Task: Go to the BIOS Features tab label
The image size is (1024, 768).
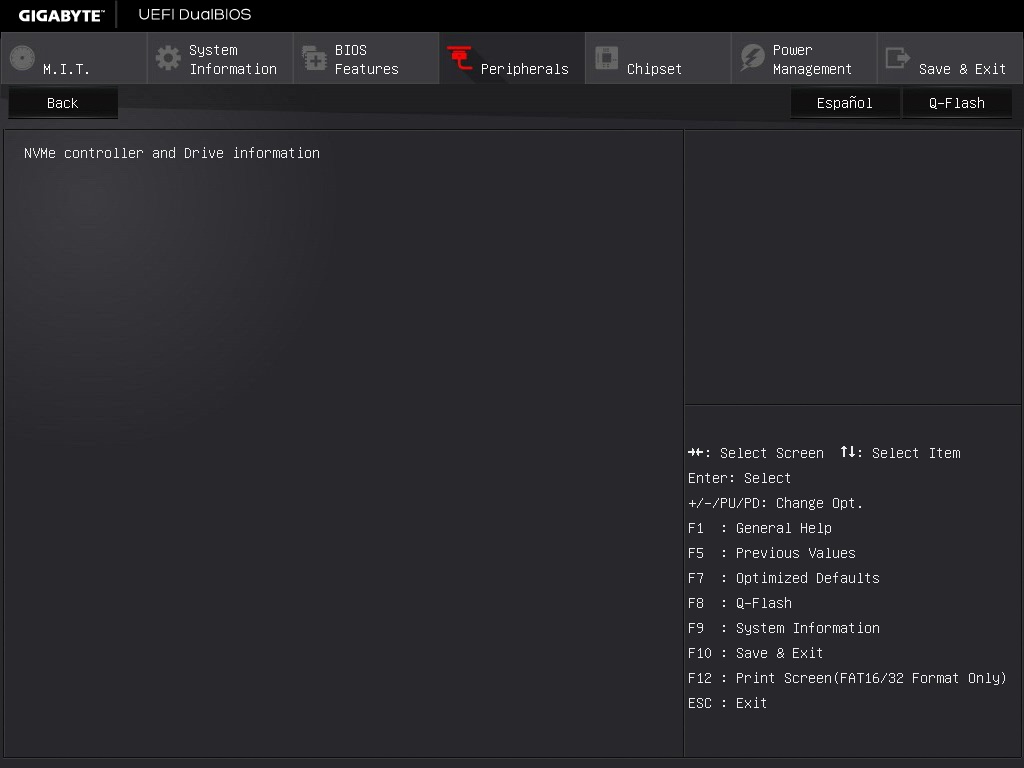Action: pos(366,59)
